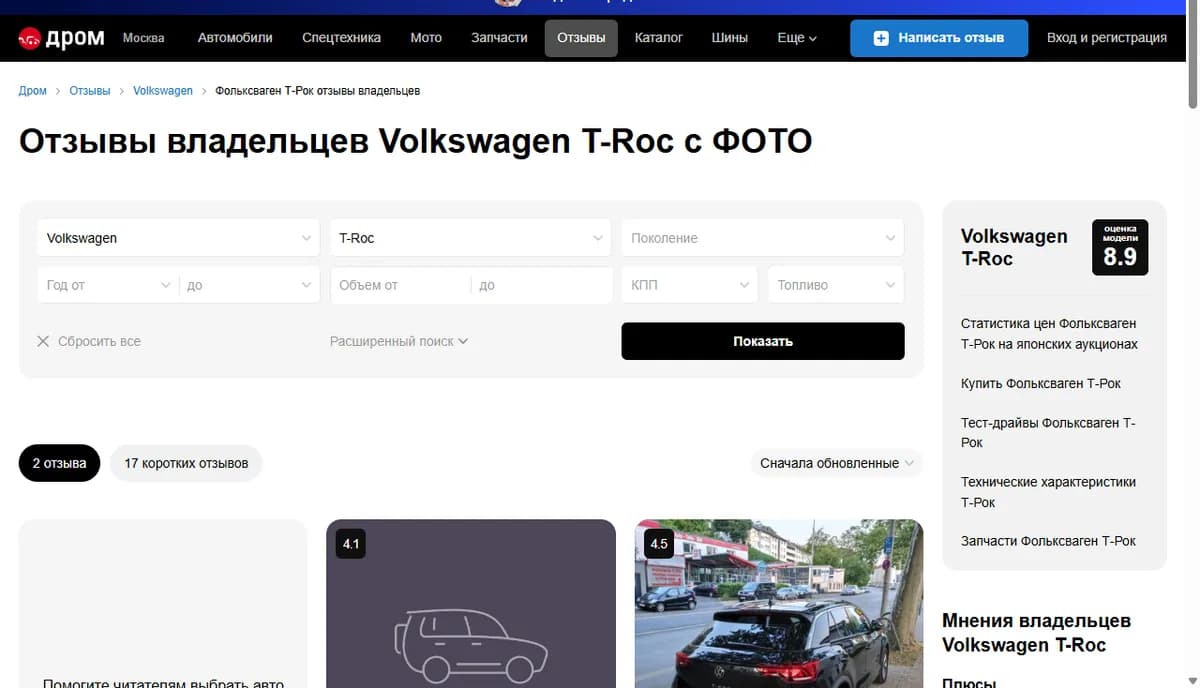This screenshot has height=688, width=1200.
Task: Click the X icon beside Сбросить все
Action: (x=43, y=341)
